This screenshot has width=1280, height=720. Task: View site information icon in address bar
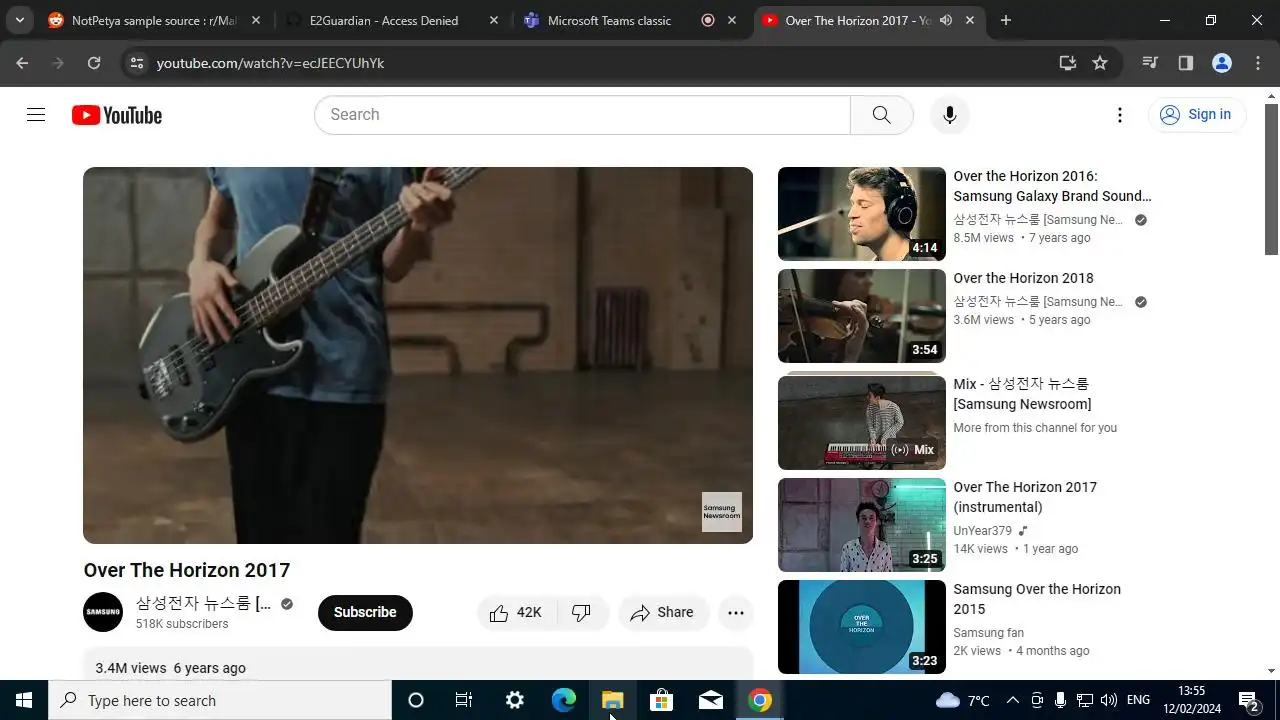pyautogui.click(x=137, y=63)
